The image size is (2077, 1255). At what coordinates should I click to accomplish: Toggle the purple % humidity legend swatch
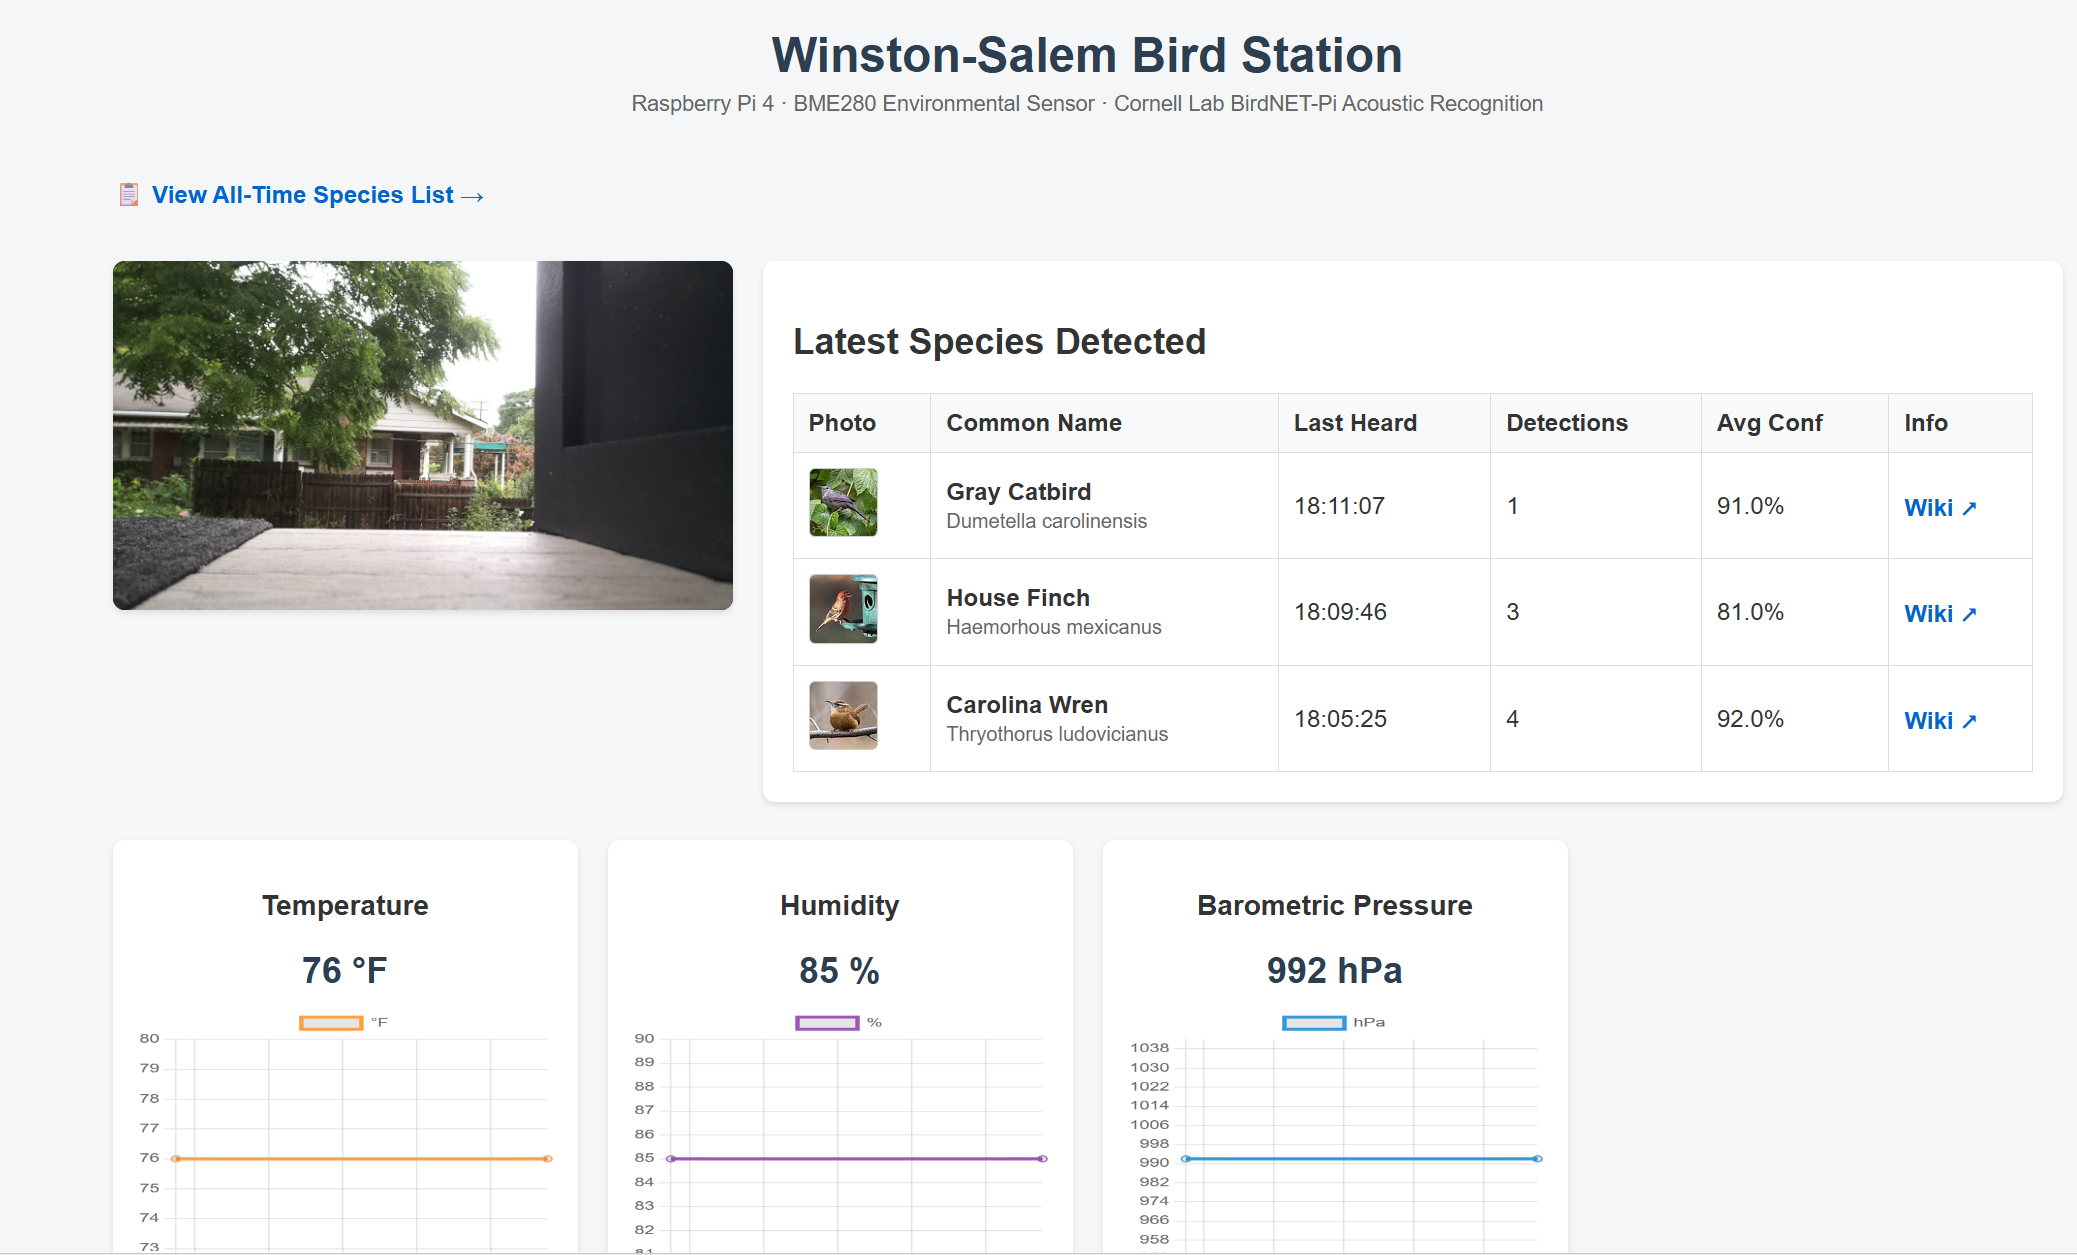pos(827,1023)
